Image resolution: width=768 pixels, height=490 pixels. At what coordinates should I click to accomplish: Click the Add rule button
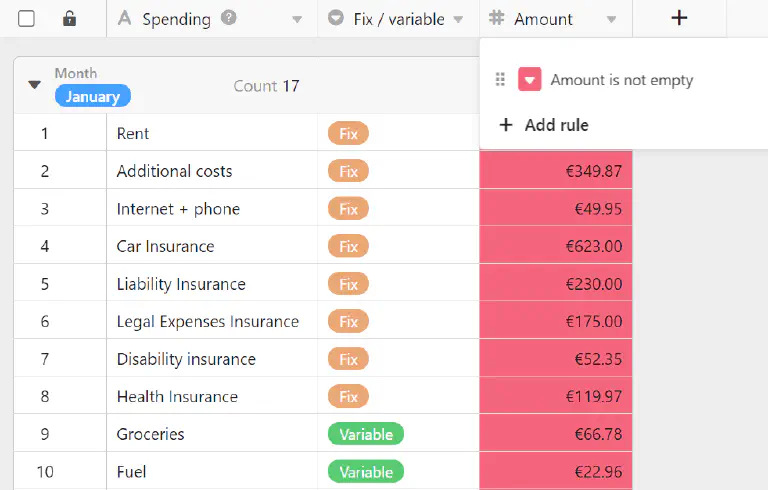click(544, 125)
